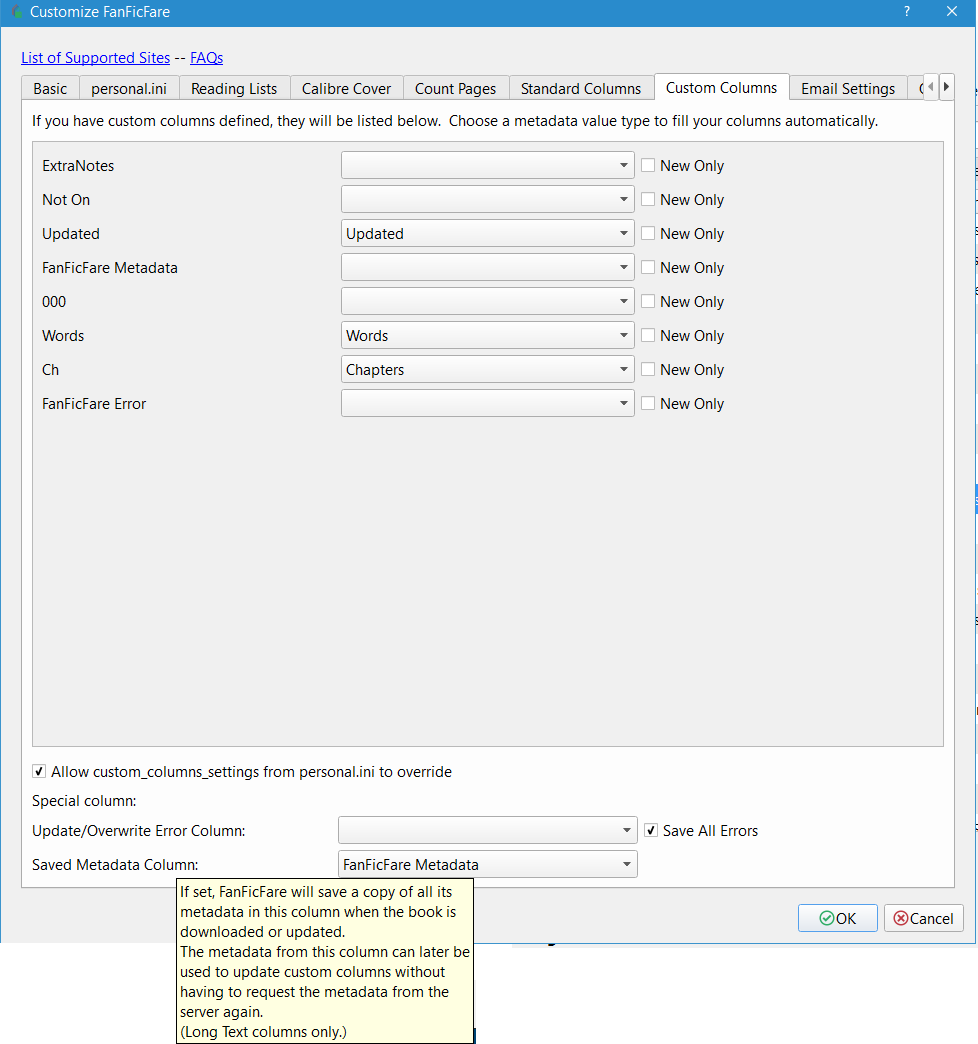Click the Update/Overwrite Error Column label

pyautogui.click(x=138, y=830)
